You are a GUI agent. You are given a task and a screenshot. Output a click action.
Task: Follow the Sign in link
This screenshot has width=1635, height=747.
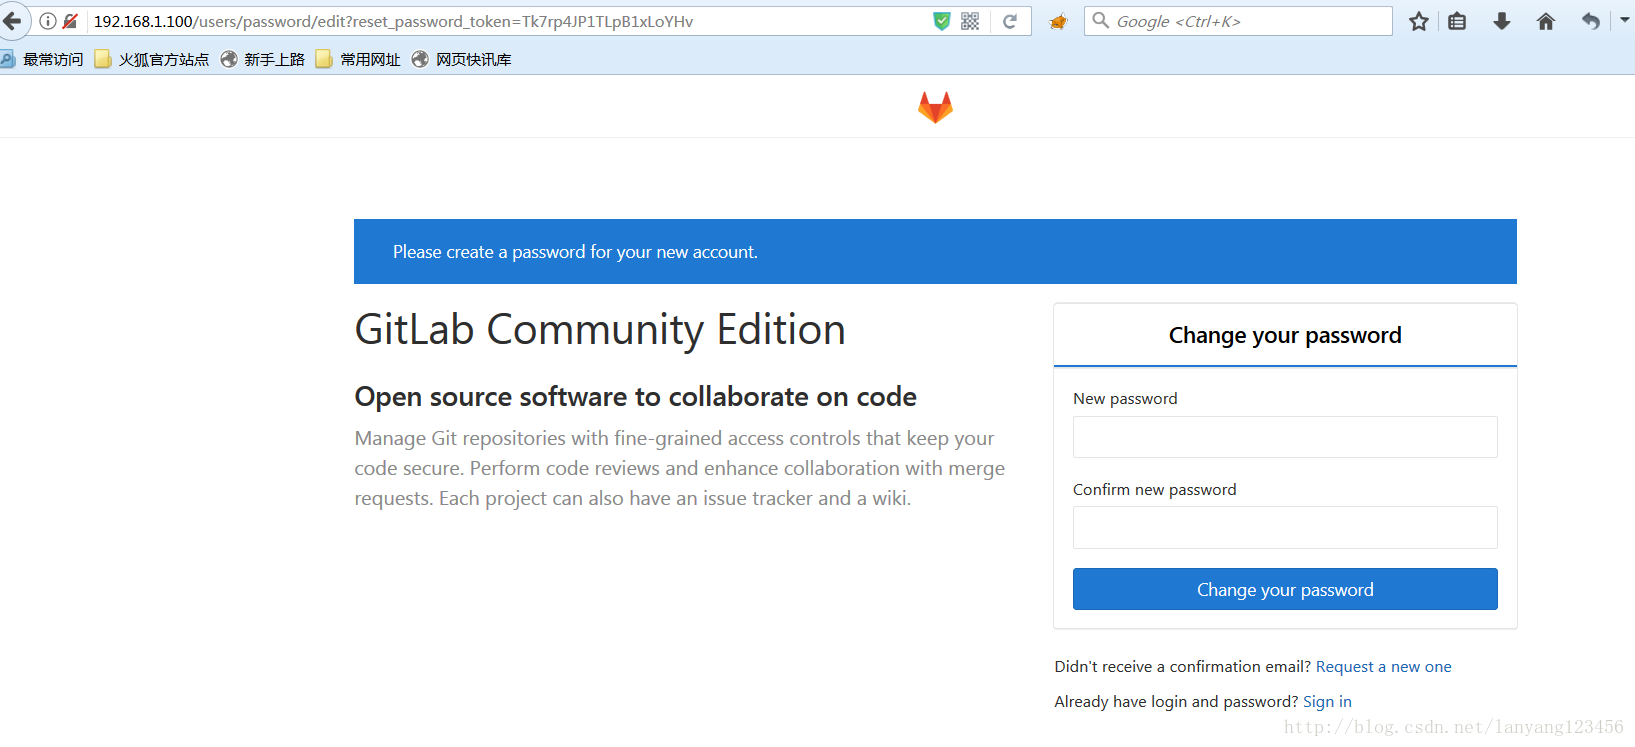1327,702
